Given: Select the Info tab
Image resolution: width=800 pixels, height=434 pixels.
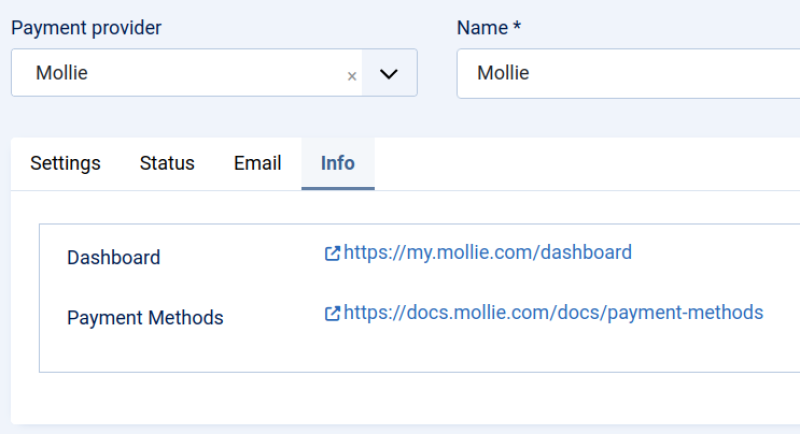Looking at the screenshot, I should pyautogui.click(x=338, y=164).
